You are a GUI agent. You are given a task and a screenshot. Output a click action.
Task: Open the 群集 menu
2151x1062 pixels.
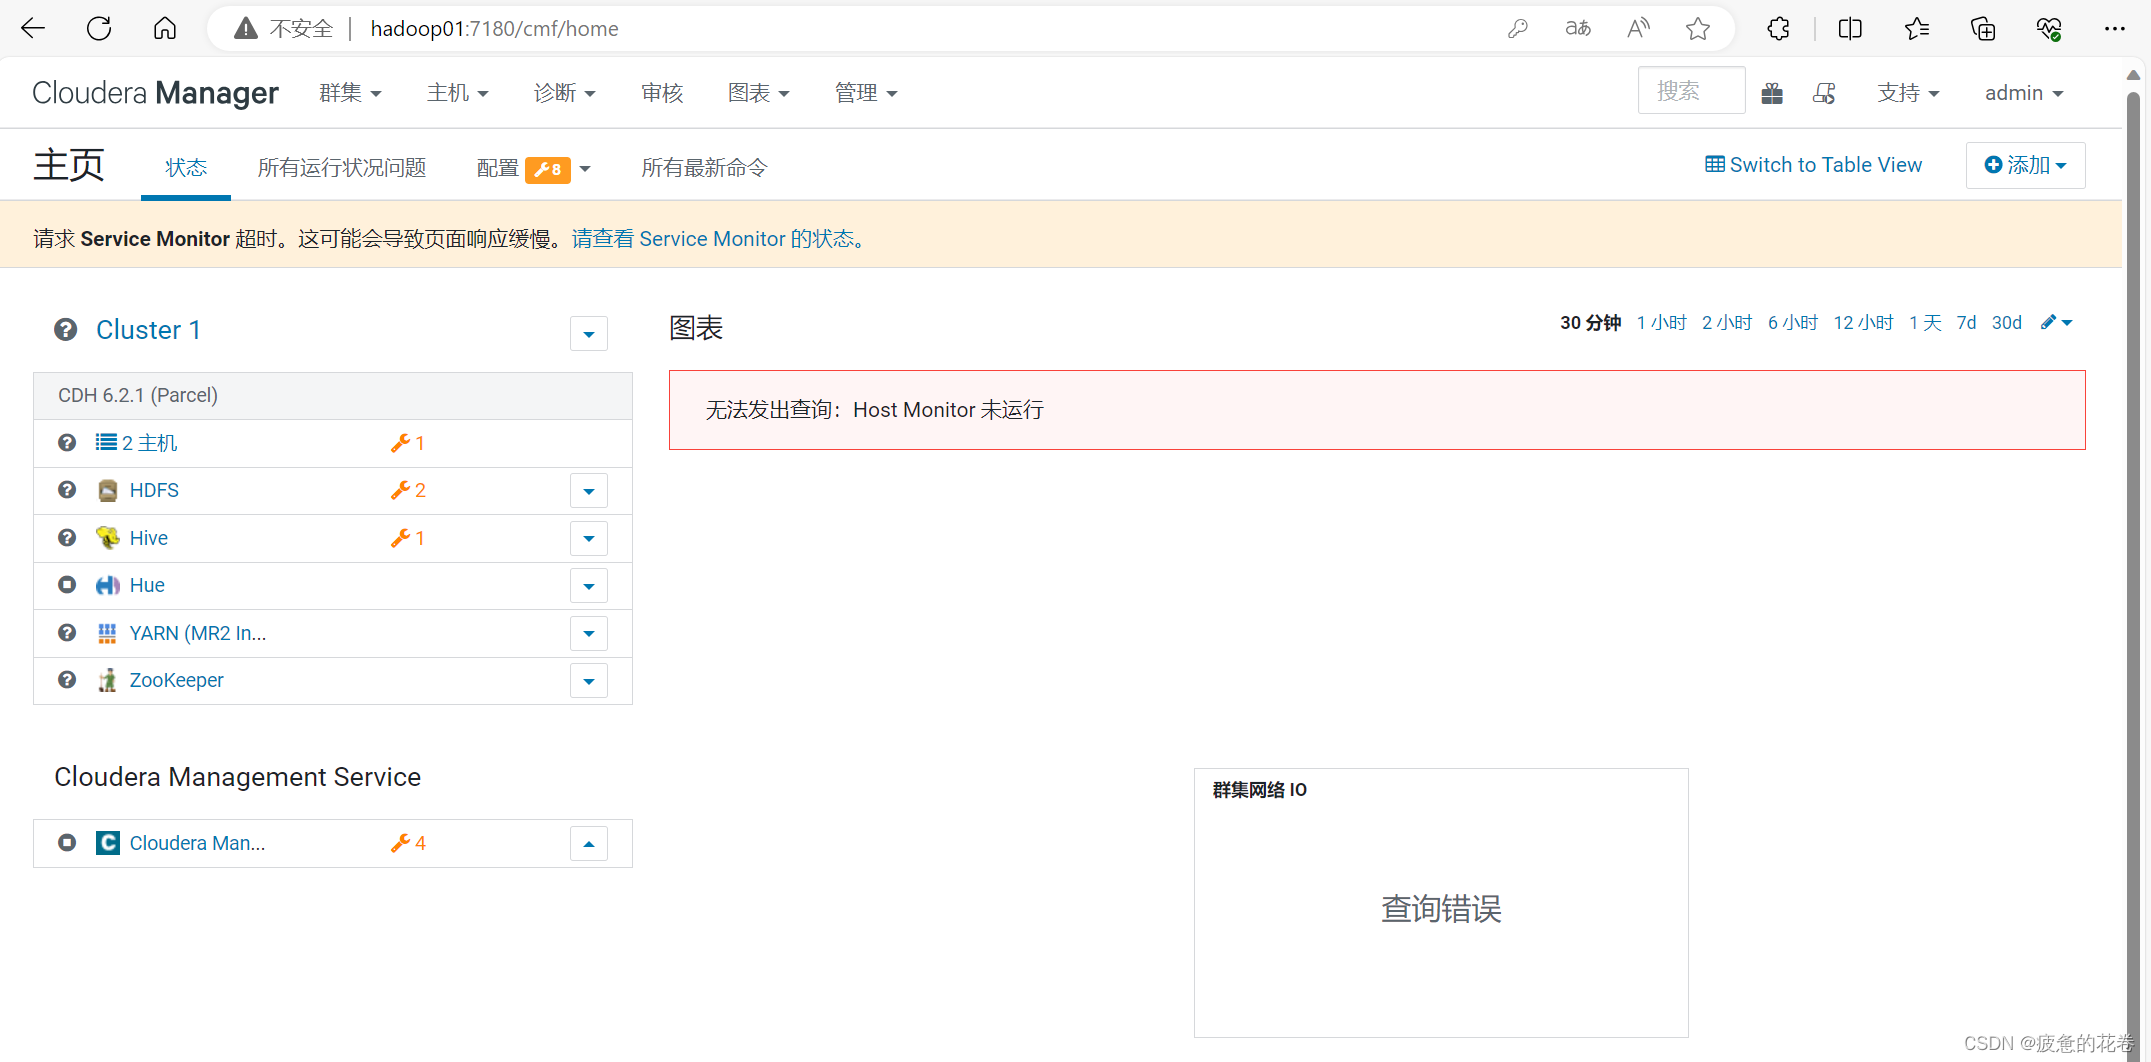coord(350,93)
